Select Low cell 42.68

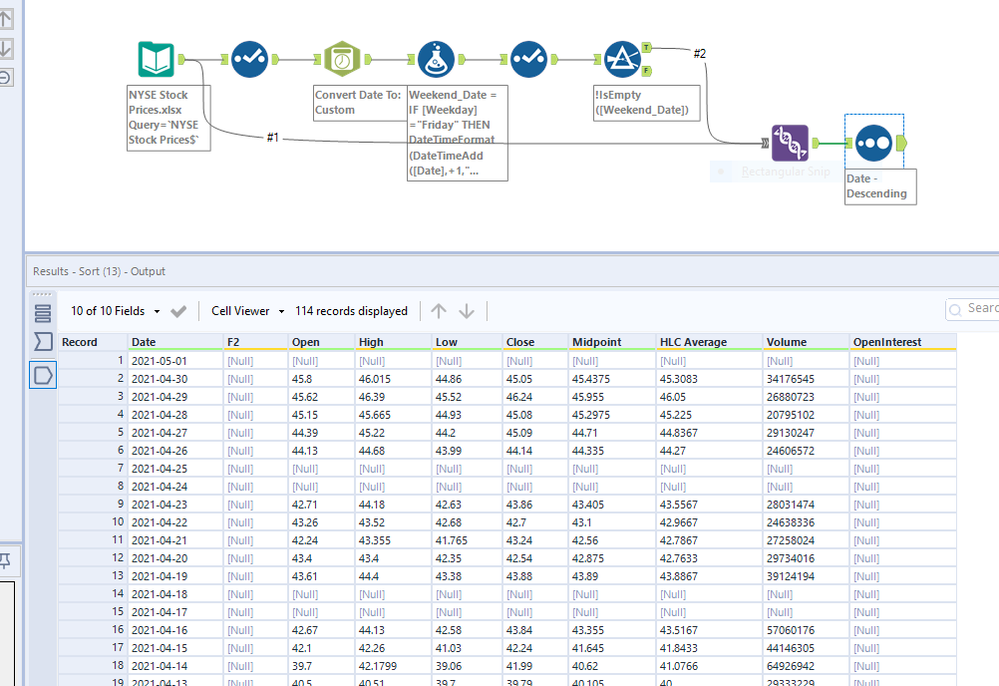point(468,522)
